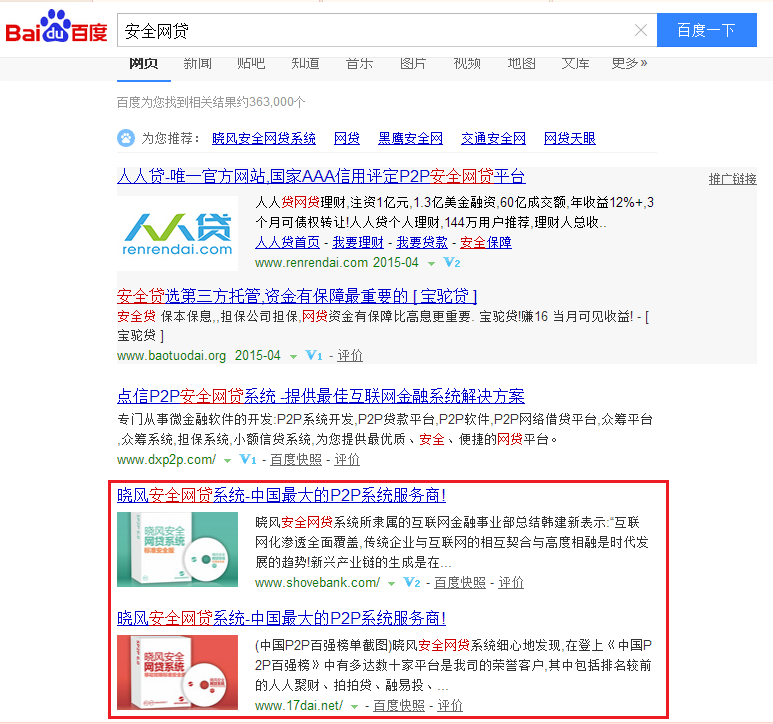Open the 我要理财 sublink

(358, 242)
